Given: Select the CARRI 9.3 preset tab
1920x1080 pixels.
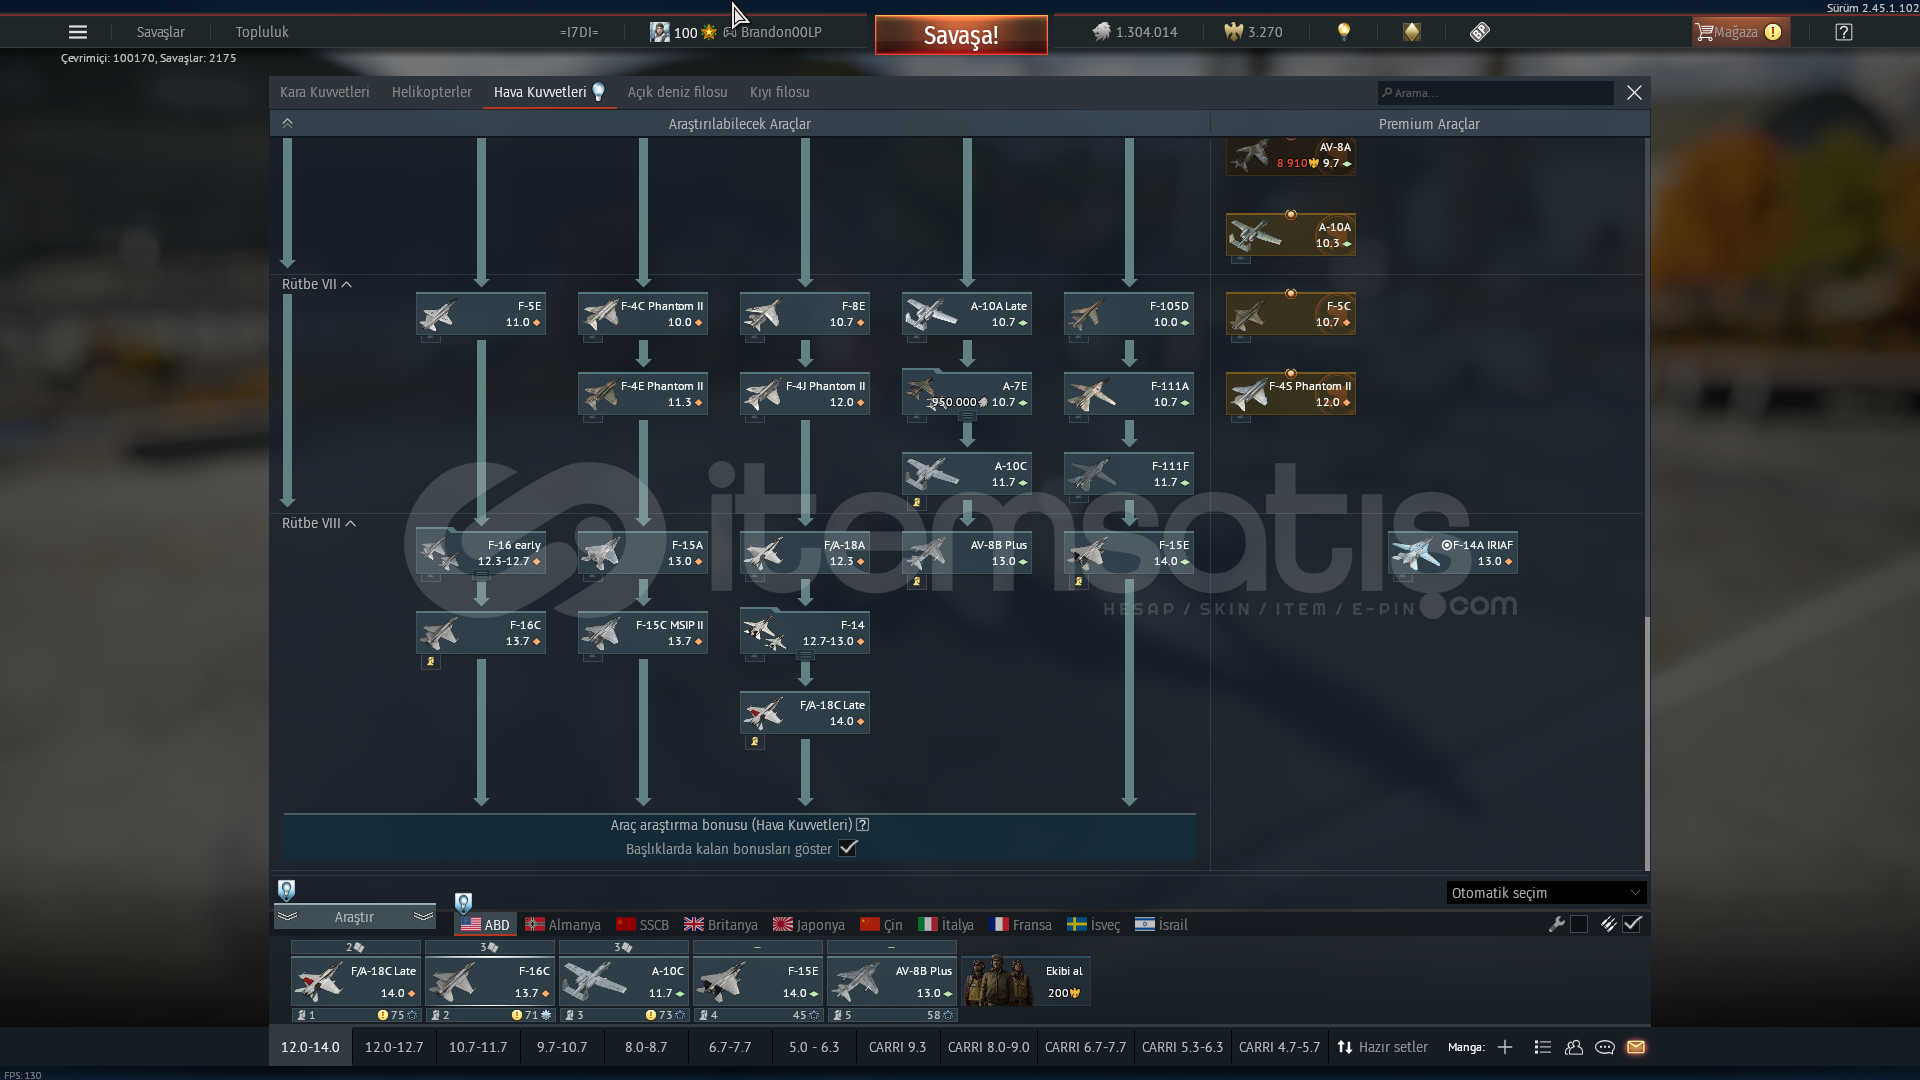Looking at the screenshot, I should [x=897, y=1047].
